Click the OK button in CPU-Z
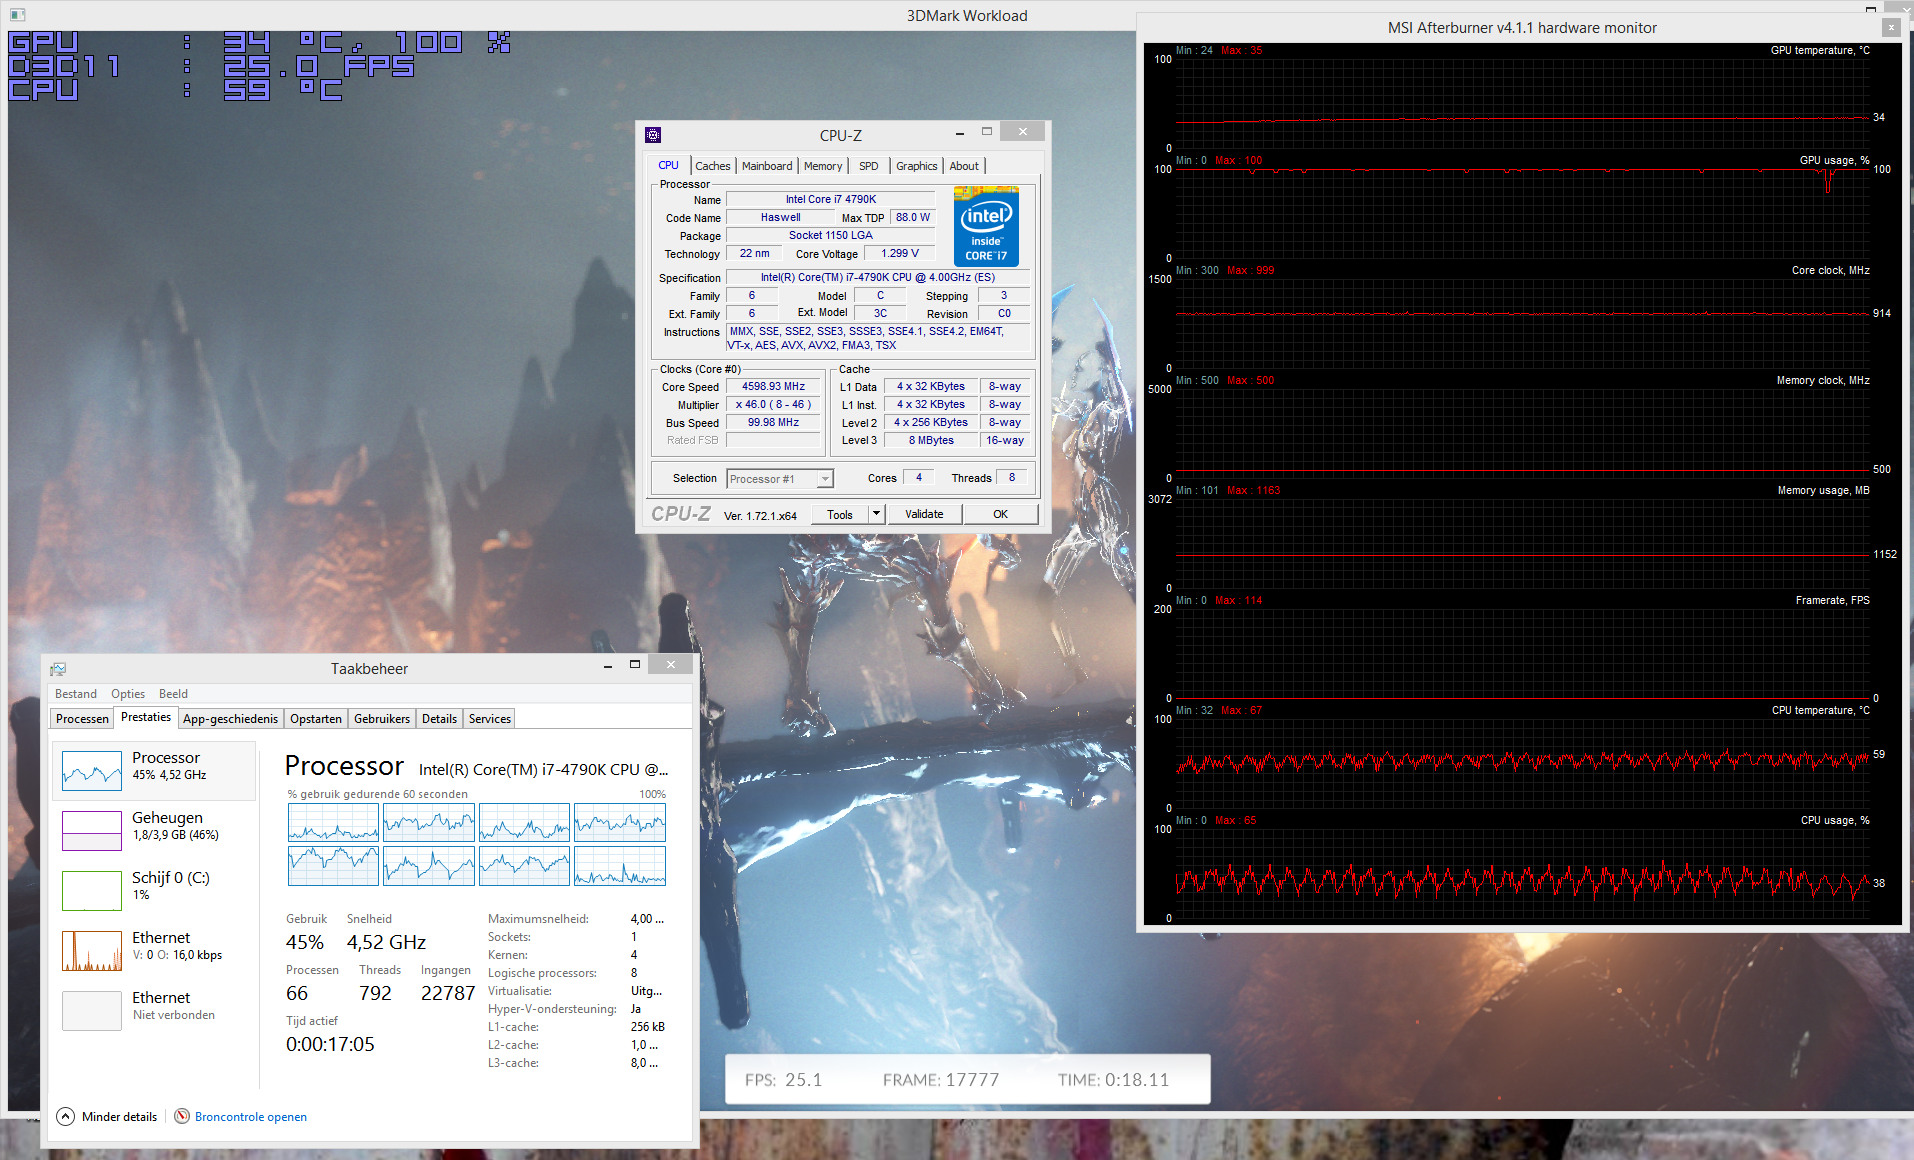Image resolution: width=1914 pixels, height=1160 pixels. pos(1000,514)
